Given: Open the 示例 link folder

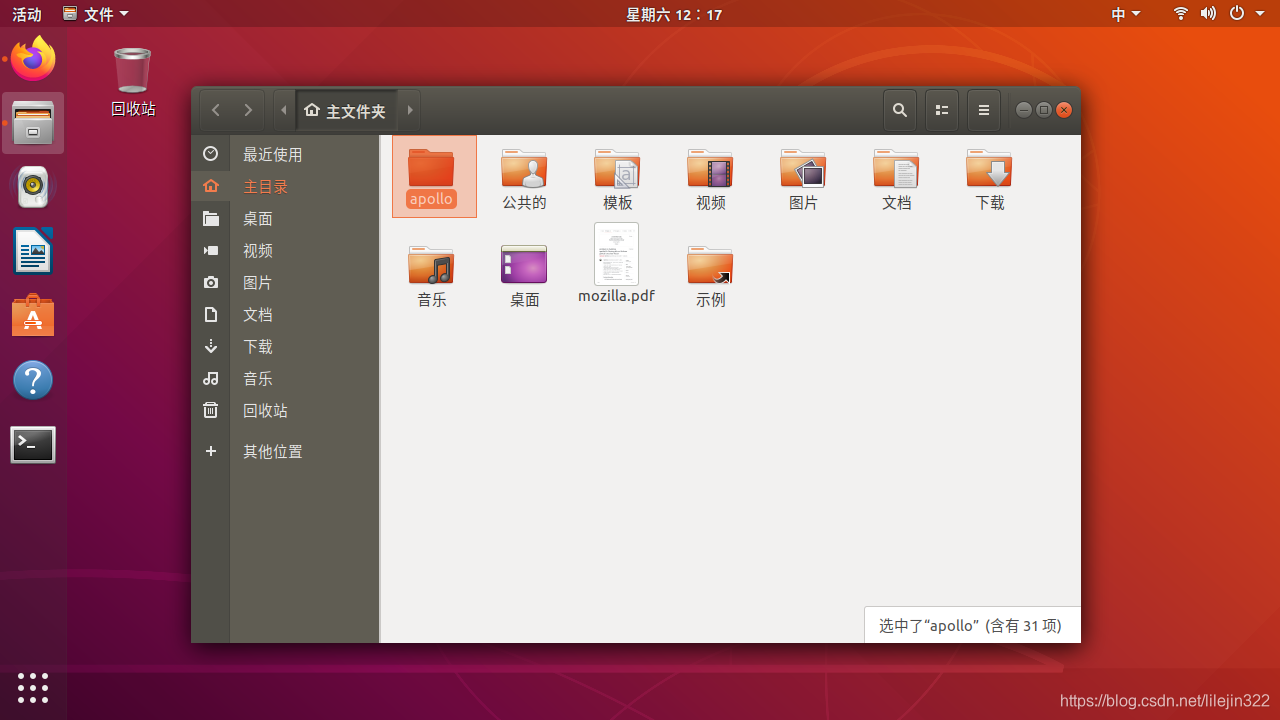Looking at the screenshot, I should tap(710, 265).
